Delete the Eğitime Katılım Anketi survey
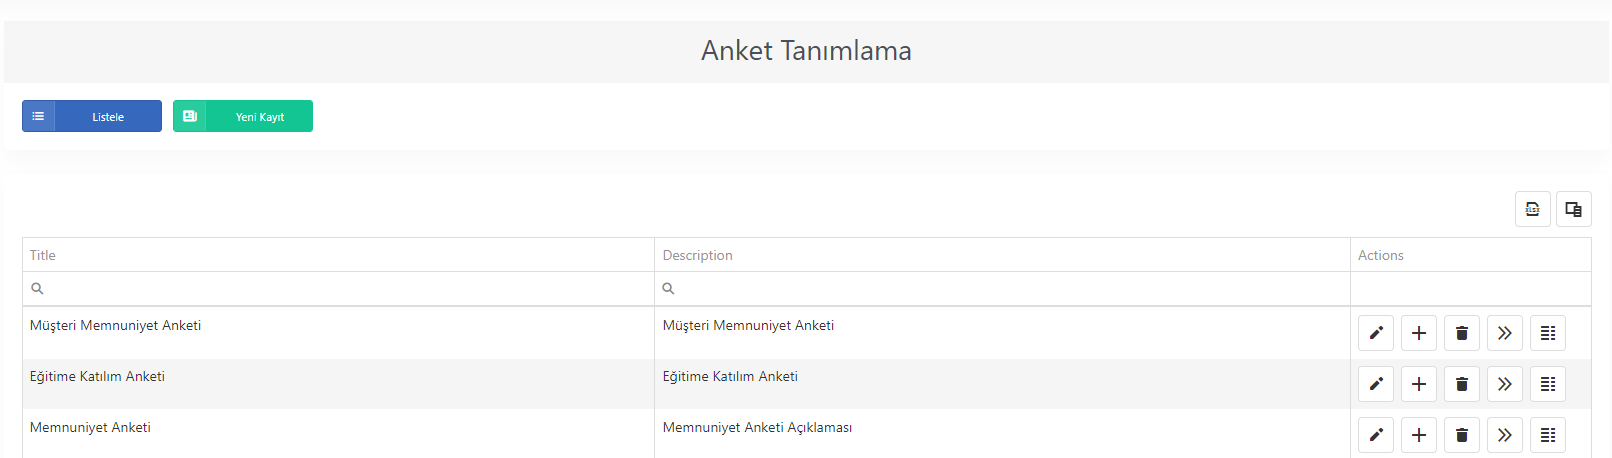Image resolution: width=1612 pixels, height=458 pixels. pyautogui.click(x=1462, y=384)
